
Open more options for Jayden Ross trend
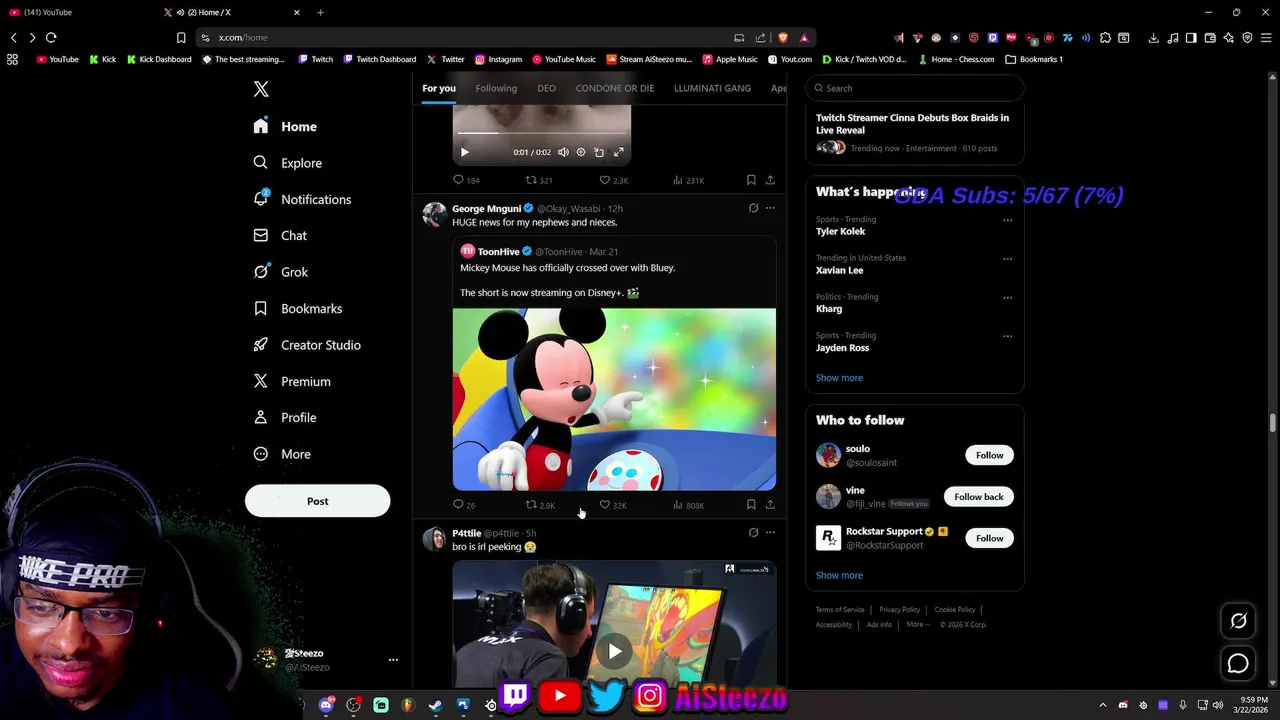[1007, 336]
